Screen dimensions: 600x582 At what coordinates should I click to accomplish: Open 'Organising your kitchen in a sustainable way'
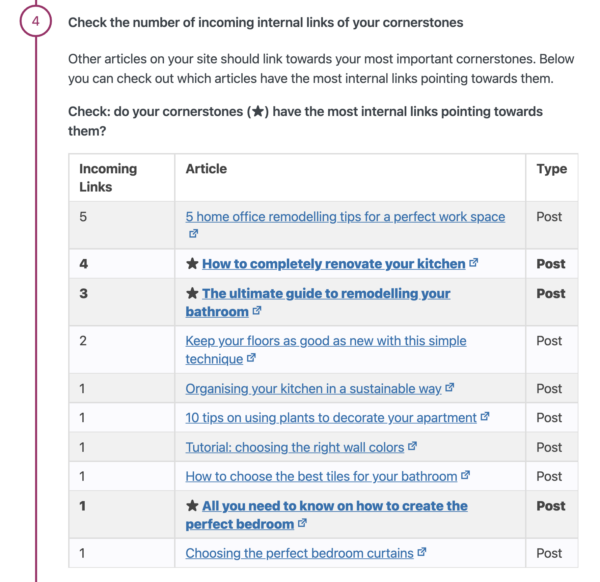click(x=313, y=389)
